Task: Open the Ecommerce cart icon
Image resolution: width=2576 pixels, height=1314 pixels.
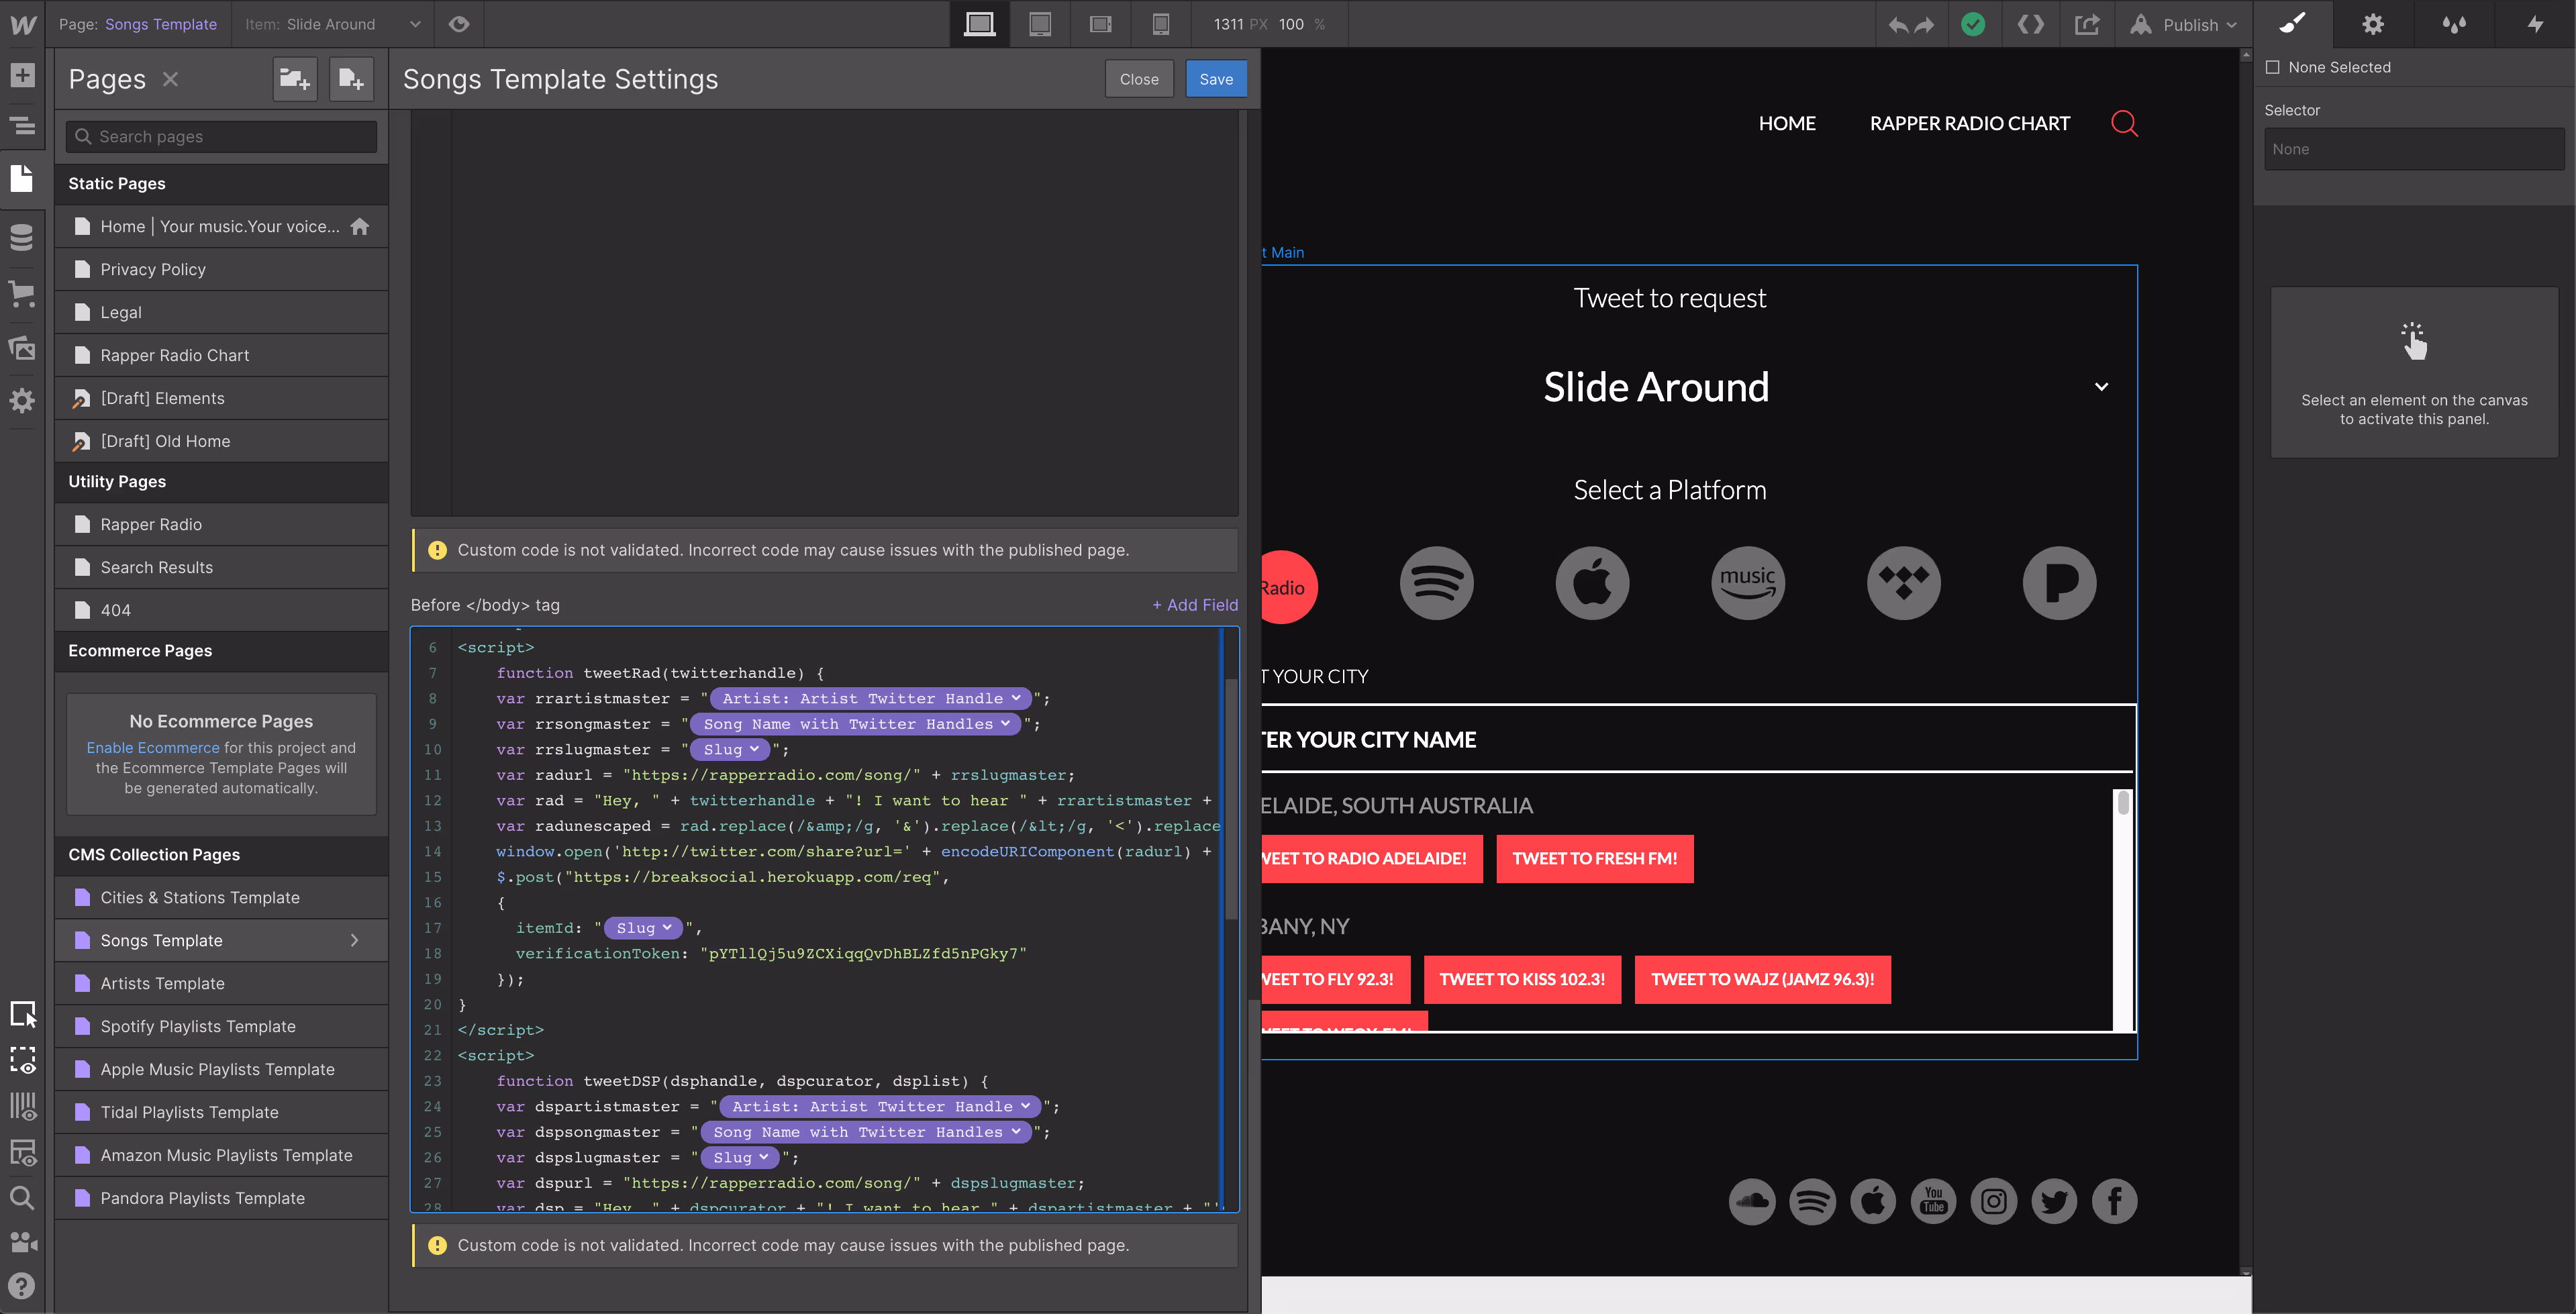Action: tap(22, 293)
